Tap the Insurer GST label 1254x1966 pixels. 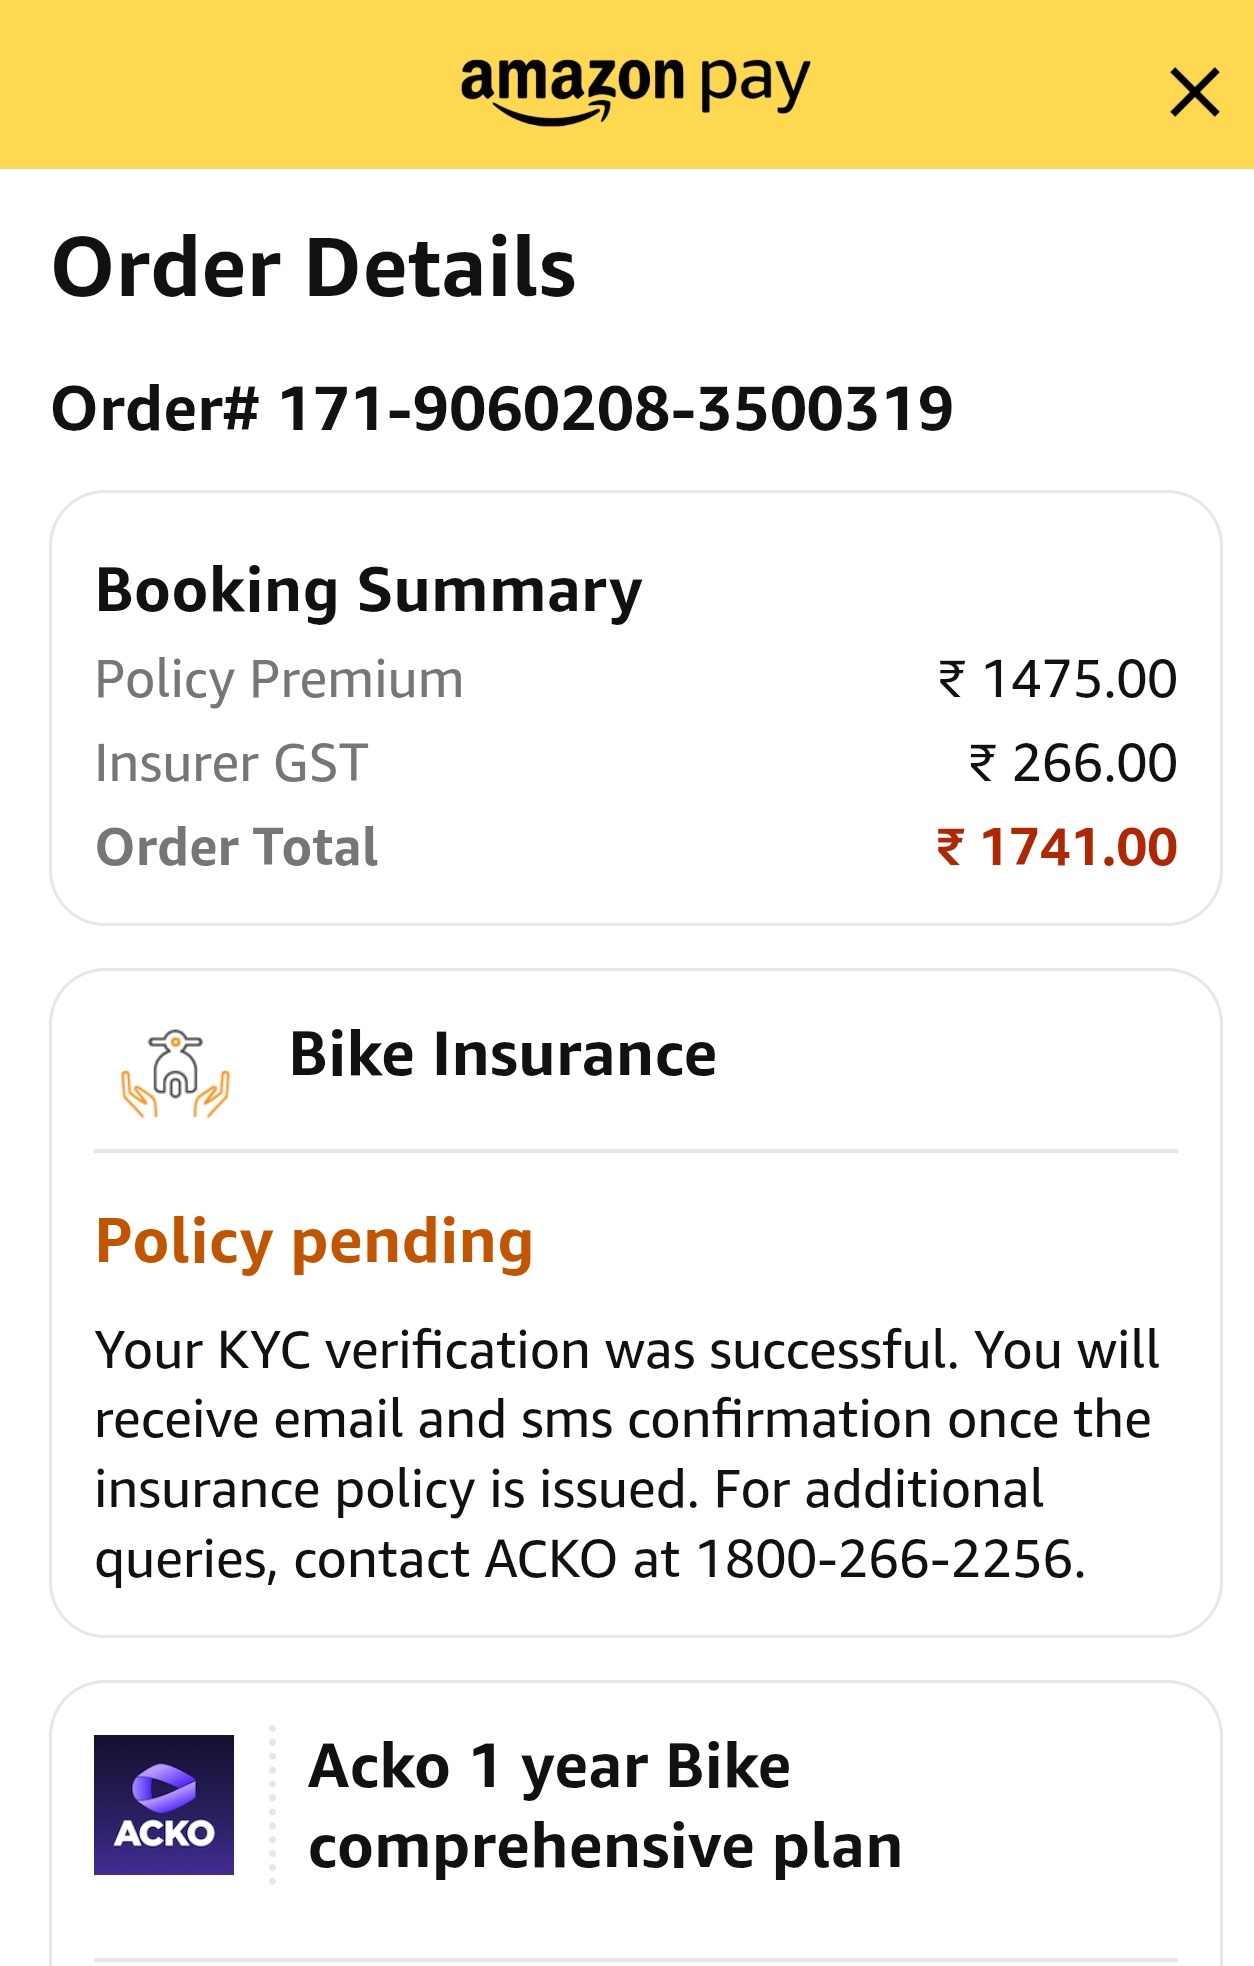[232, 764]
